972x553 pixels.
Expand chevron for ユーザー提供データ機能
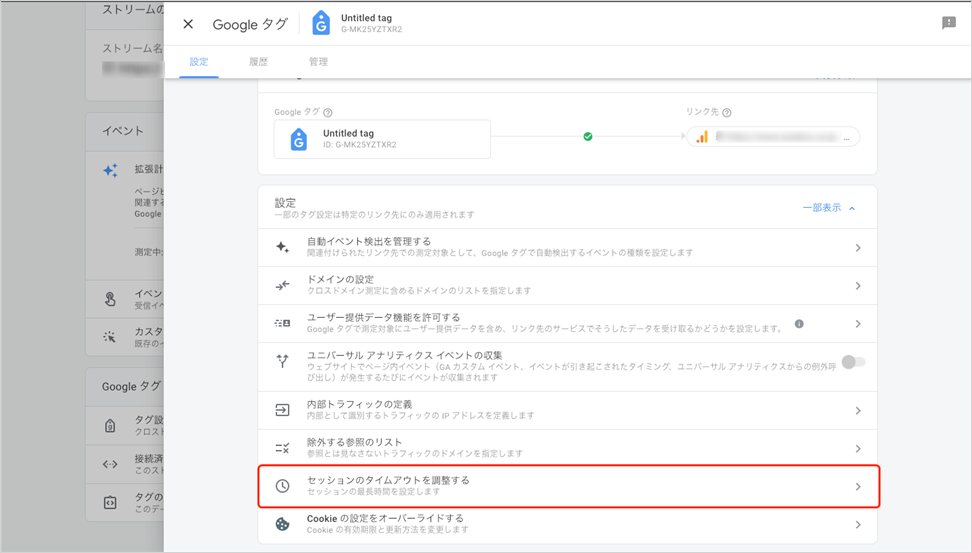858,324
